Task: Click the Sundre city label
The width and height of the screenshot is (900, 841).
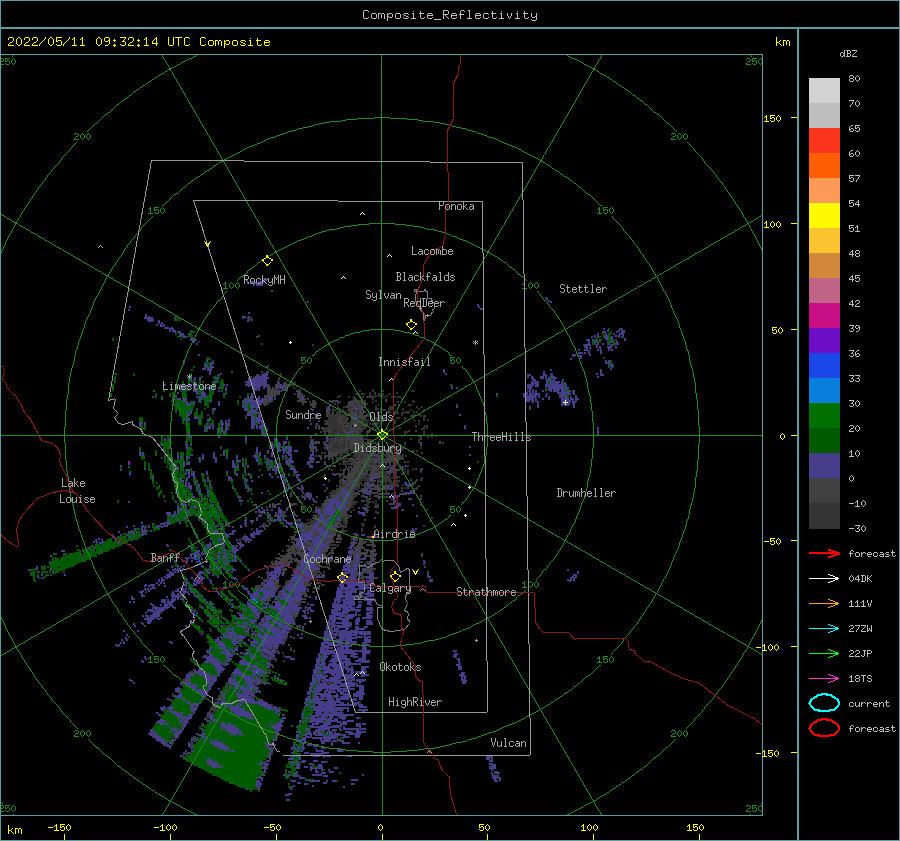Action: click(303, 414)
